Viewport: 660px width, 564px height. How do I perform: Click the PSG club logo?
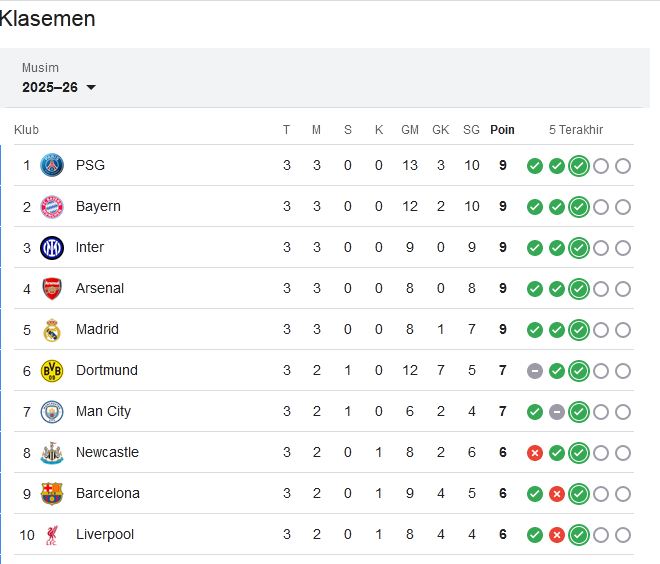51,165
